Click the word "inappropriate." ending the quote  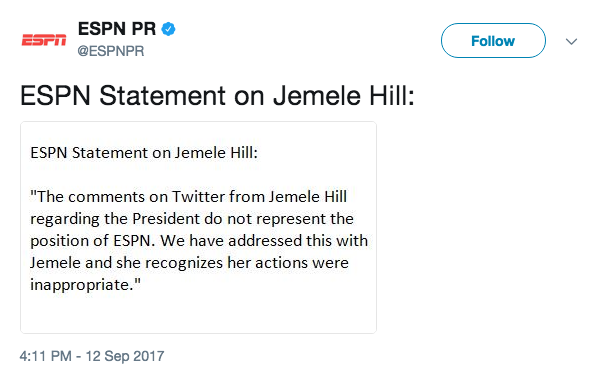[85, 285]
